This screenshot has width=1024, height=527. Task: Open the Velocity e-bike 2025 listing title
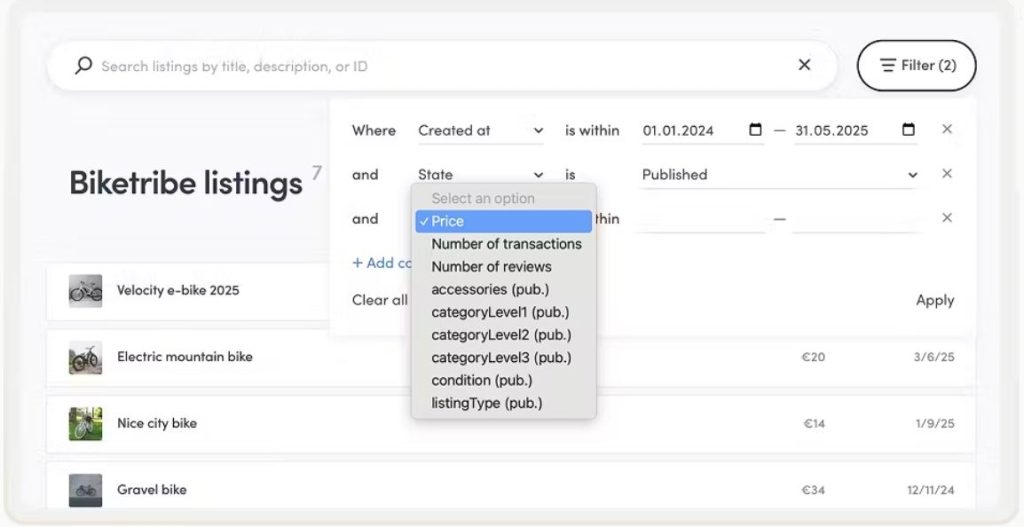click(178, 290)
